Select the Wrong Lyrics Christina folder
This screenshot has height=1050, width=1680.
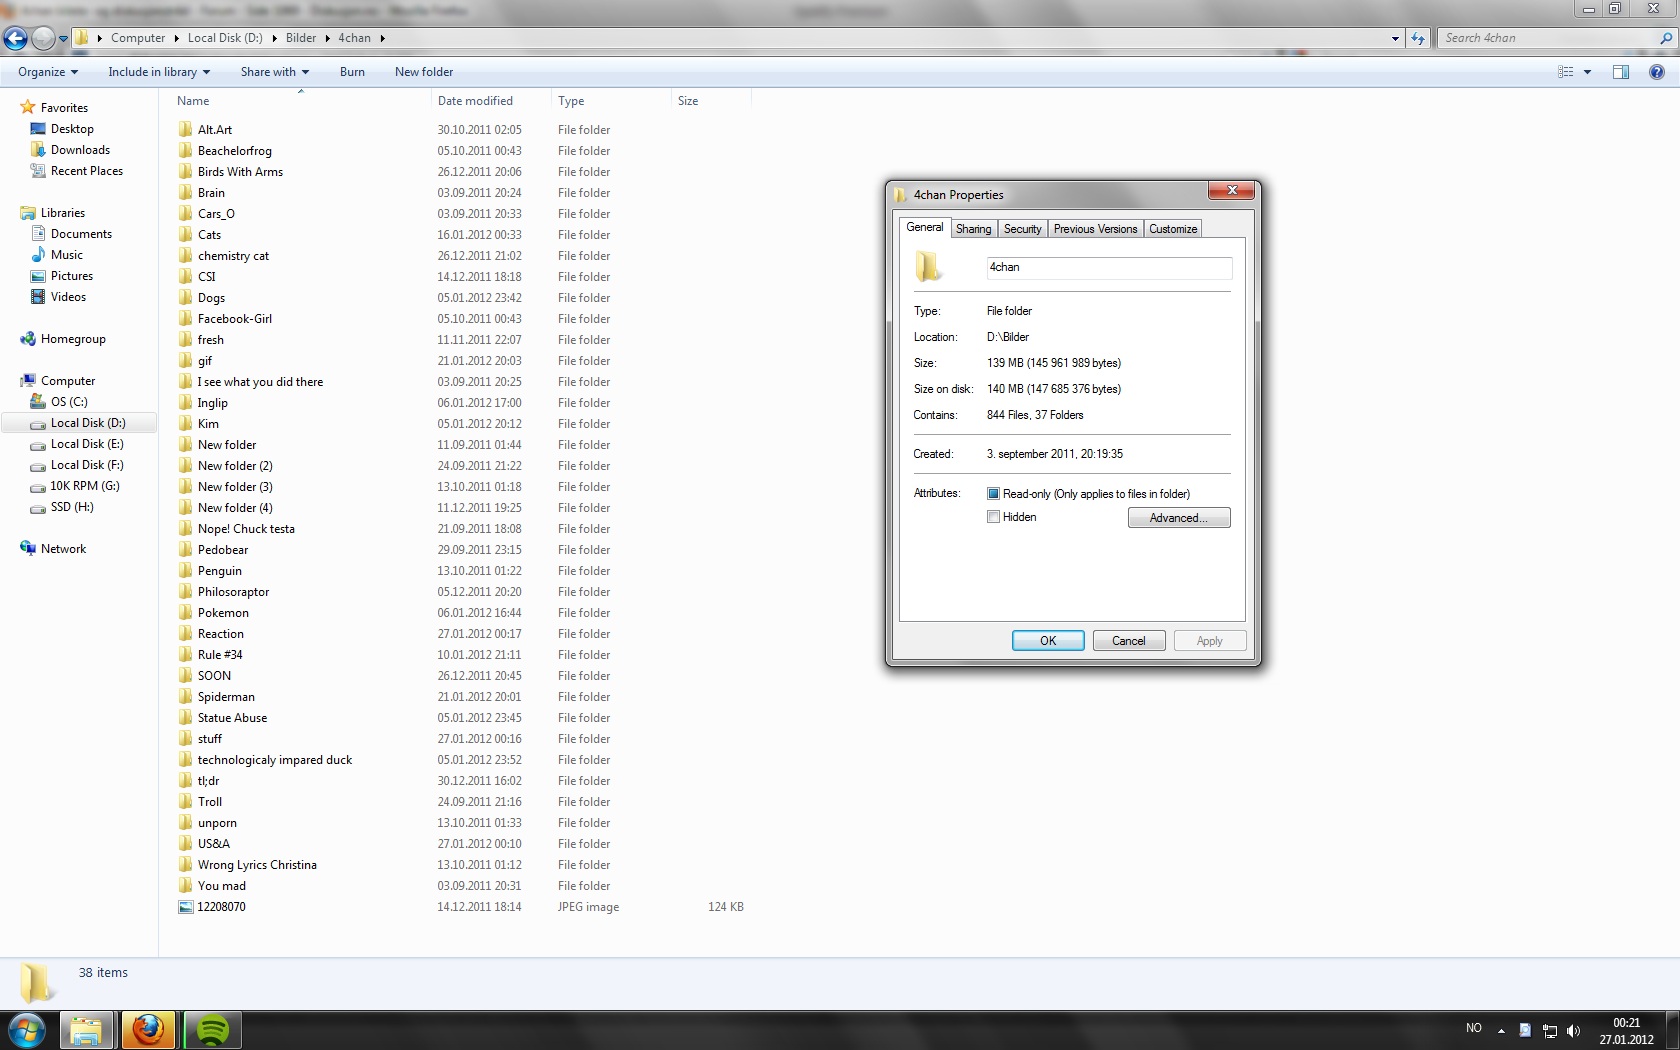click(x=257, y=865)
